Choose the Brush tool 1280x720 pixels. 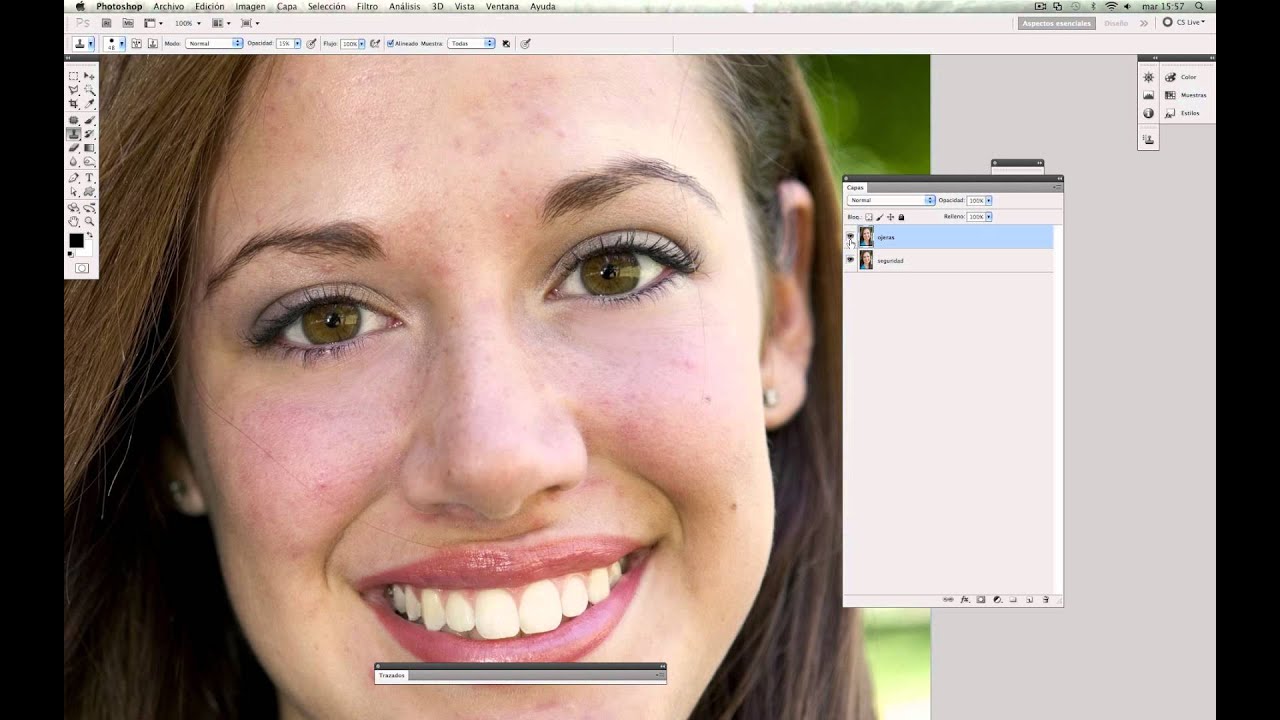(x=90, y=120)
